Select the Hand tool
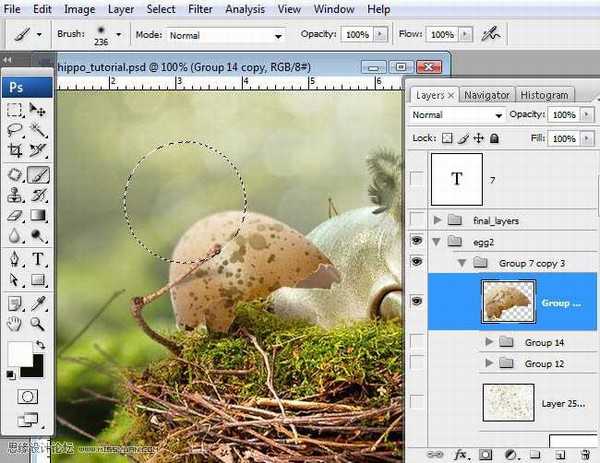600x463 pixels. 15,324
